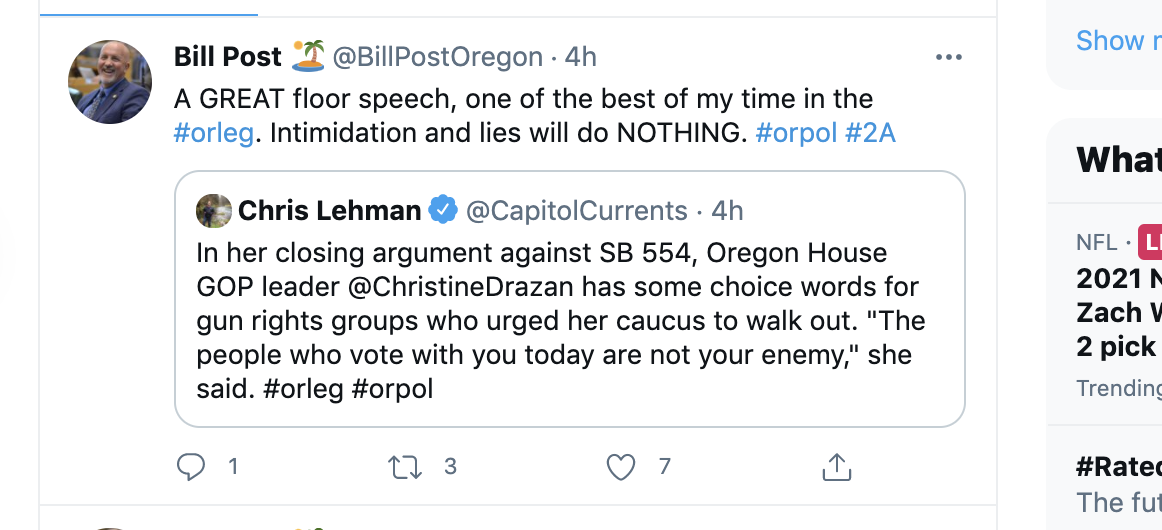
Task: Open the Bill Post display name
Action: (x=228, y=57)
